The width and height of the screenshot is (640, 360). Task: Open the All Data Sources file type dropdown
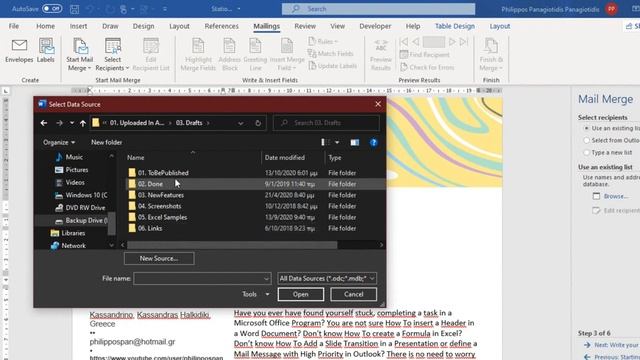point(327,278)
